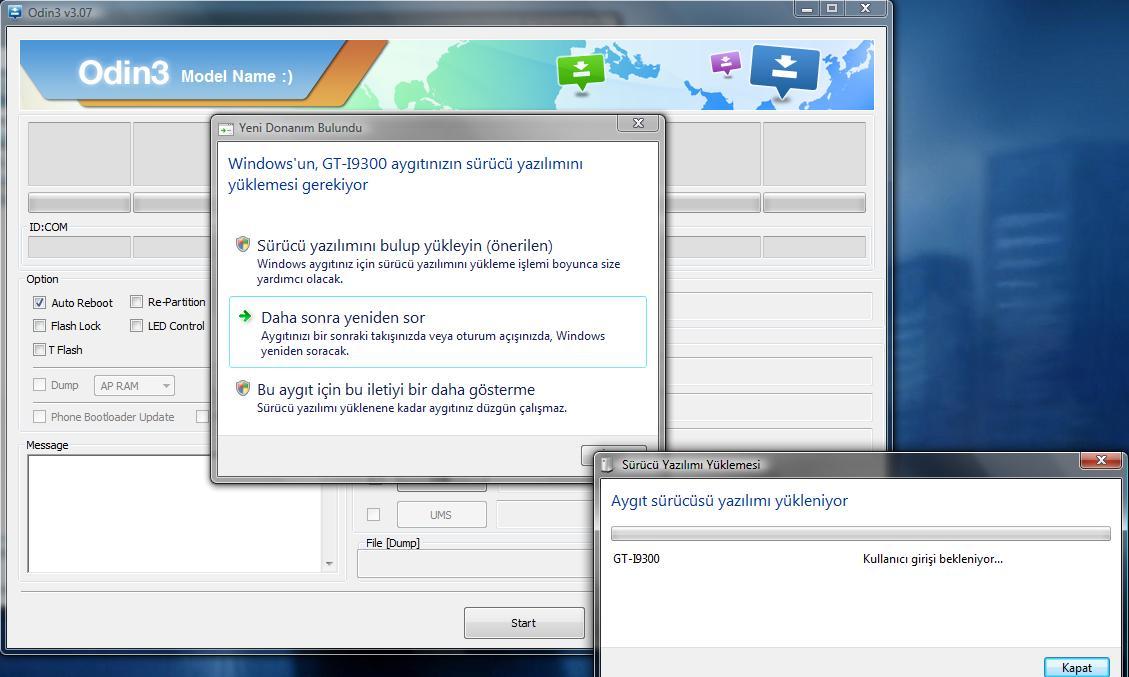Click the Sürücü Yazılımı Yüklemesi title icon
The height and width of the screenshot is (677, 1129).
608,465
